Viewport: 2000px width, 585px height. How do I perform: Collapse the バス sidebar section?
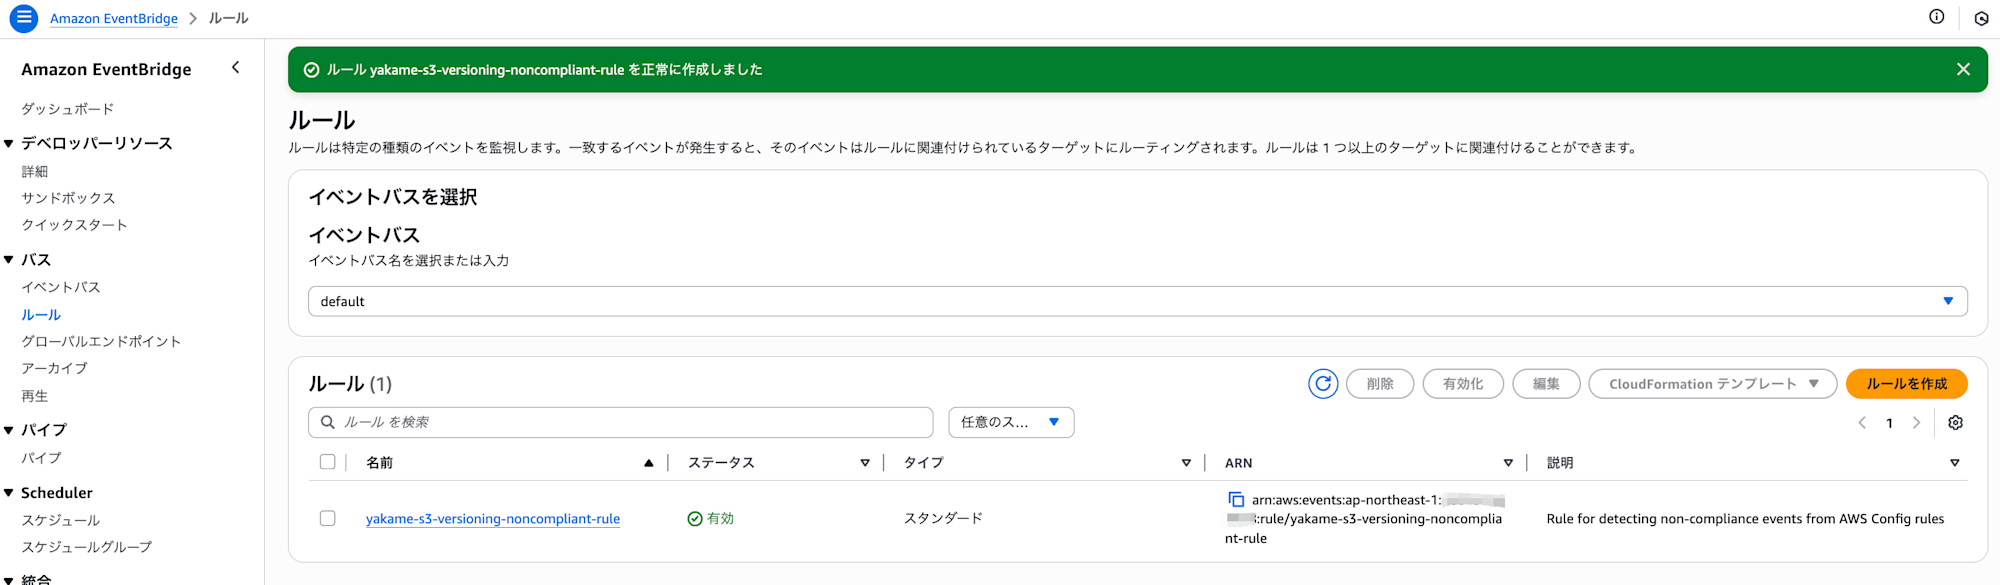(x=9, y=260)
